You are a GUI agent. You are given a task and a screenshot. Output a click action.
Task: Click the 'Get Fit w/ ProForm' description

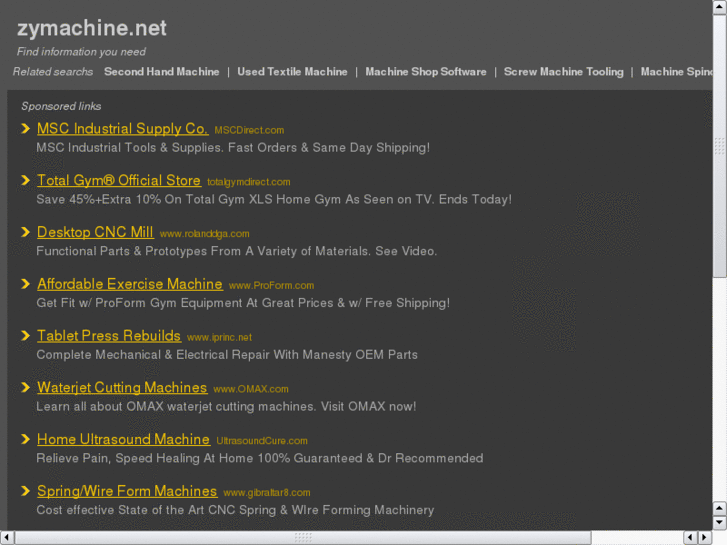(243, 303)
